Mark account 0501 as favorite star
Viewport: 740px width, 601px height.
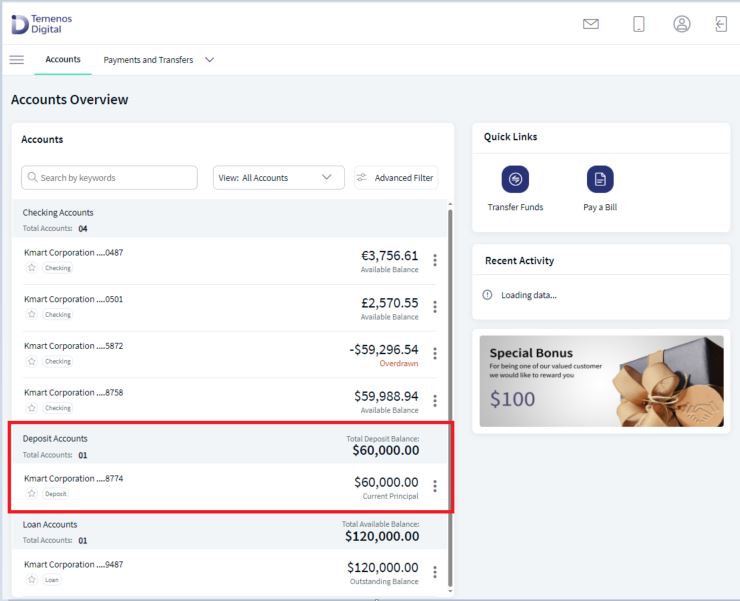tap(32, 314)
